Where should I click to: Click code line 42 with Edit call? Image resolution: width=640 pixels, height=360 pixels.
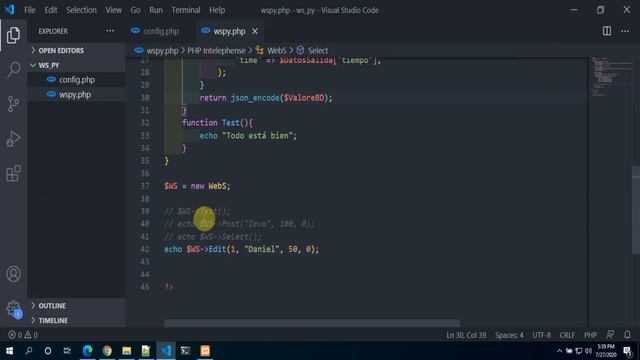click(x=241, y=249)
